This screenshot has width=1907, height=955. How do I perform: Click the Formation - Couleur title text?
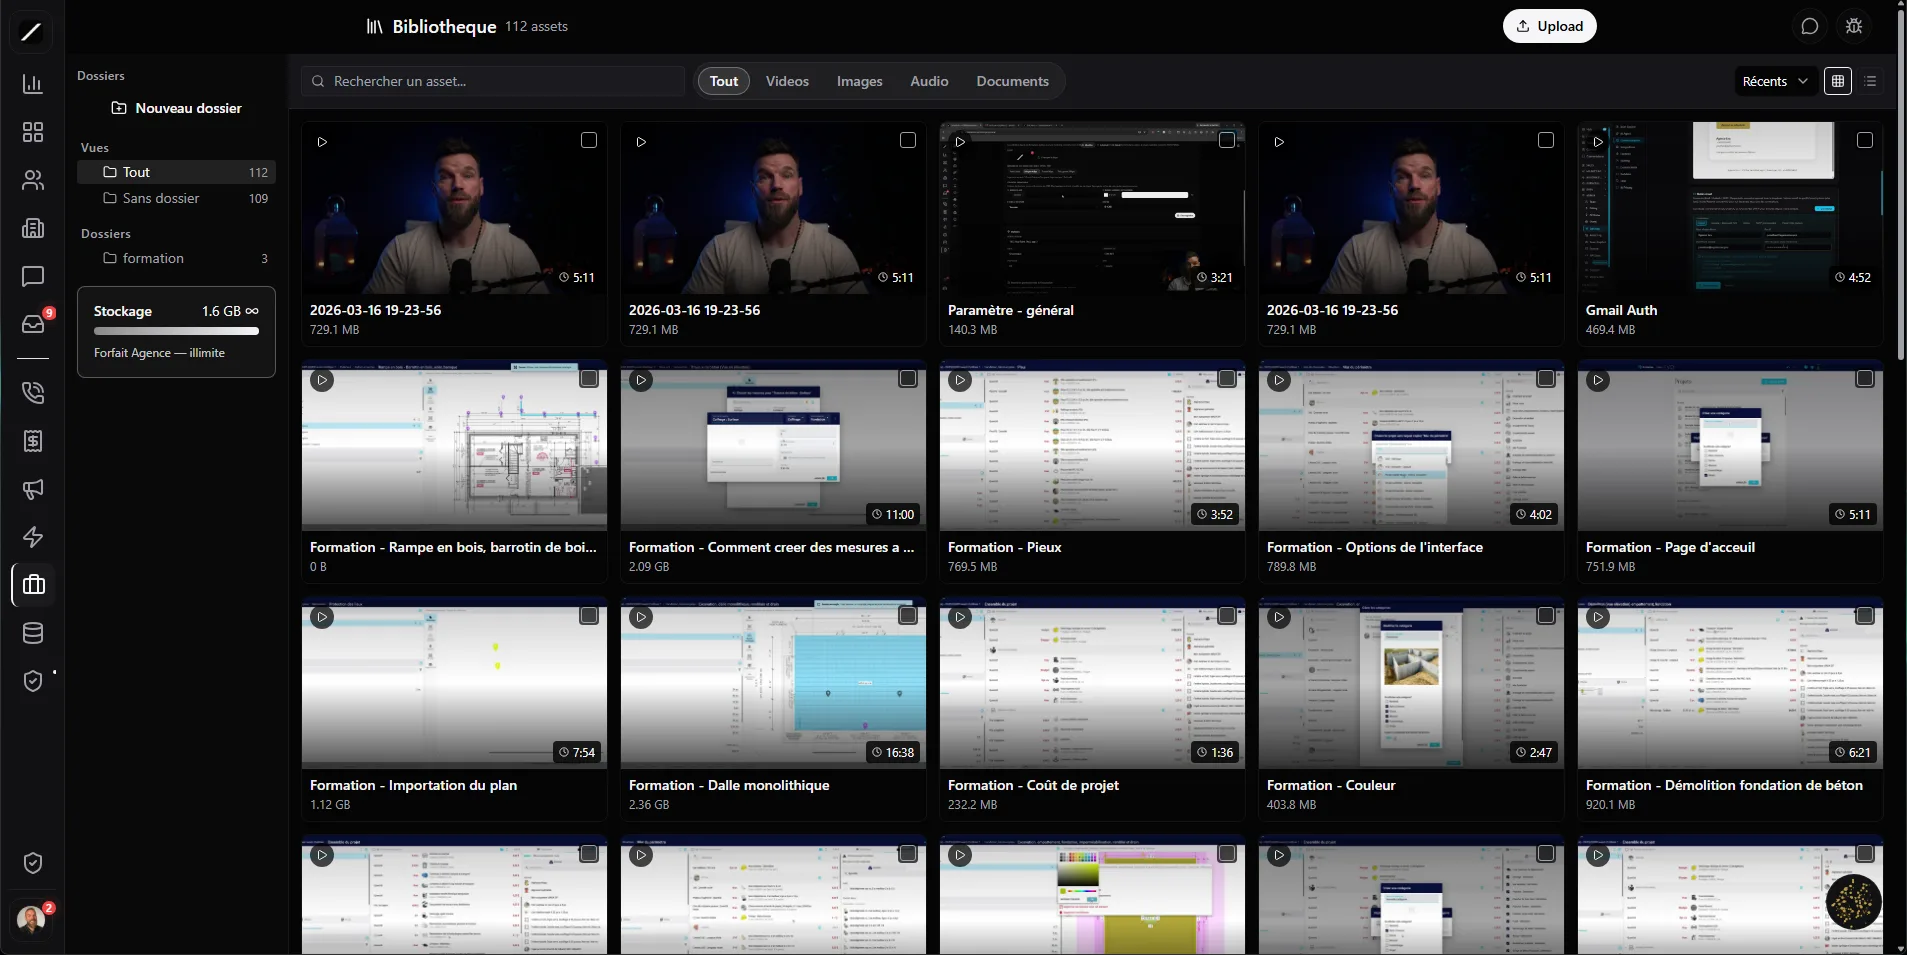(x=1330, y=785)
